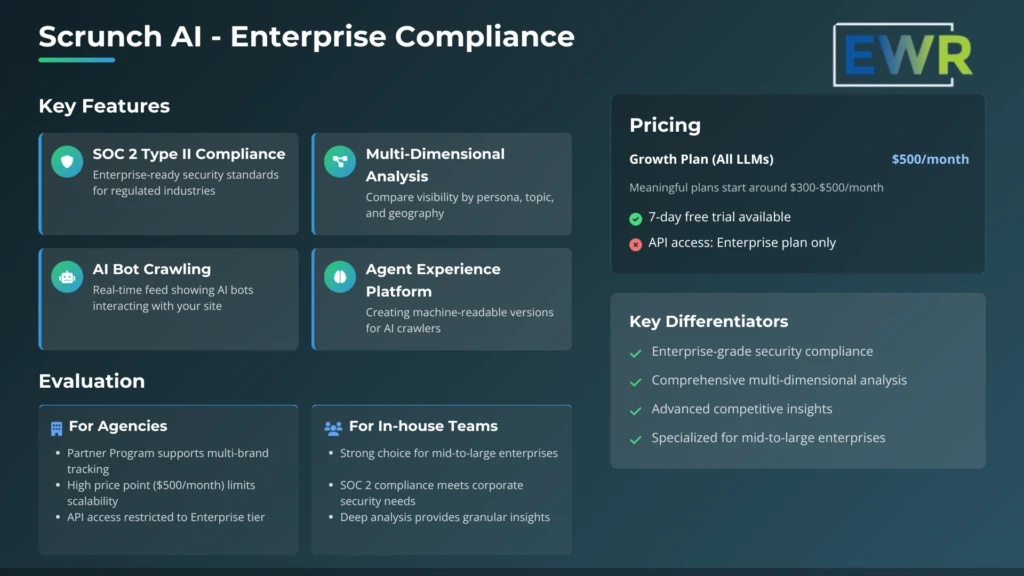Click checkmark next to Enterprise-grade security compliance

coord(636,353)
